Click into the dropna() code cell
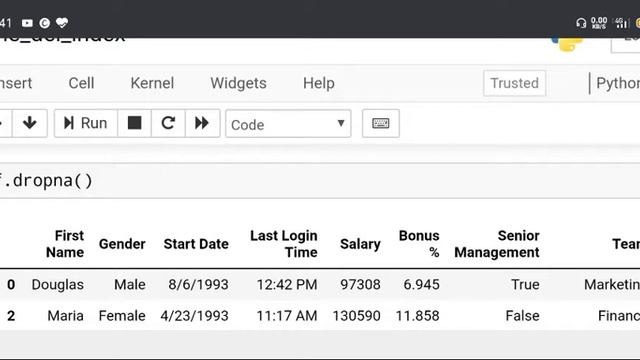 tap(320, 181)
